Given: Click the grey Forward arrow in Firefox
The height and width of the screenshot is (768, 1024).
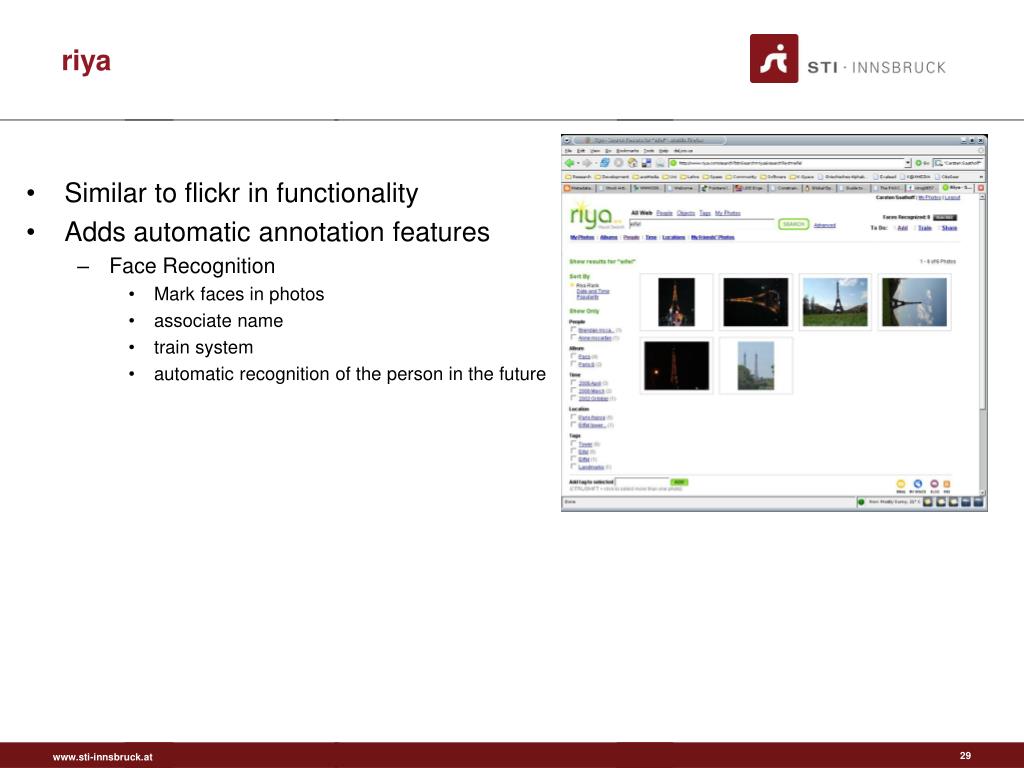Looking at the screenshot, I should tap(586, 163).
